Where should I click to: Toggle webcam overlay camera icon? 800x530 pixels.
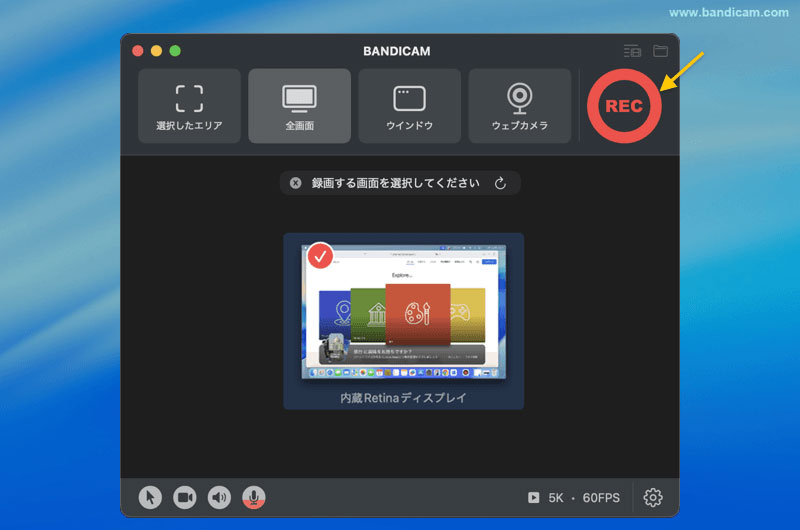tap(185, 497)
